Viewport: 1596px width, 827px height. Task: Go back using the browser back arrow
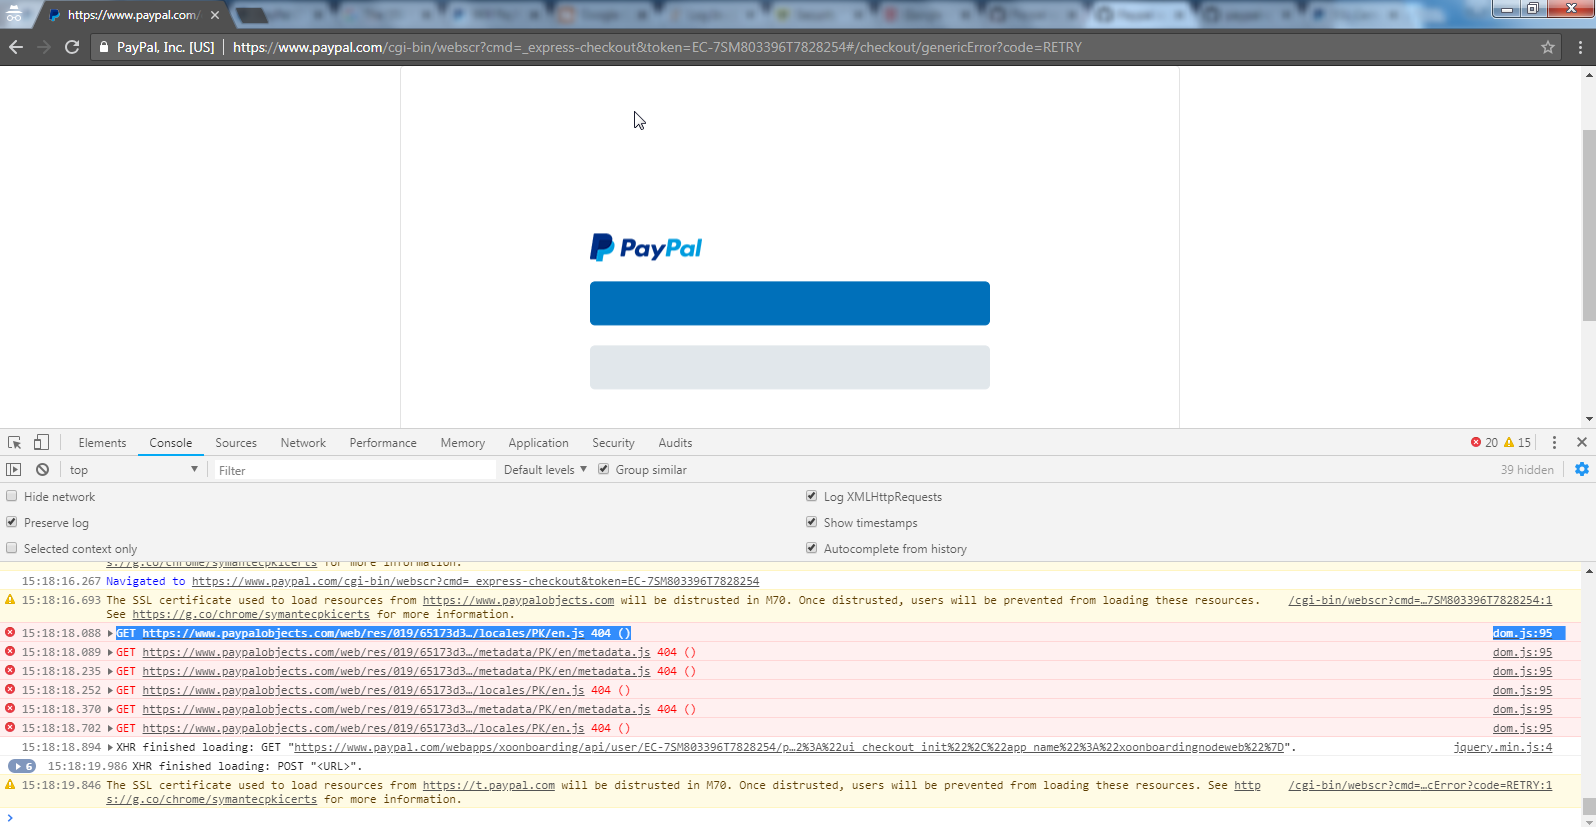click(16, 47)
